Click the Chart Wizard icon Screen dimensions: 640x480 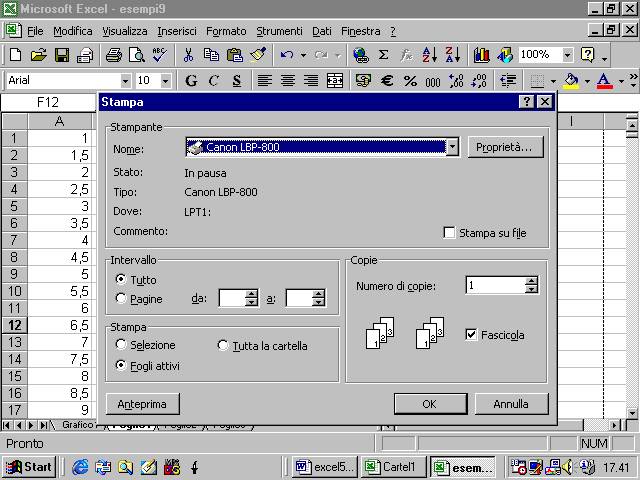pyautogui.click(x=482, y=55)
